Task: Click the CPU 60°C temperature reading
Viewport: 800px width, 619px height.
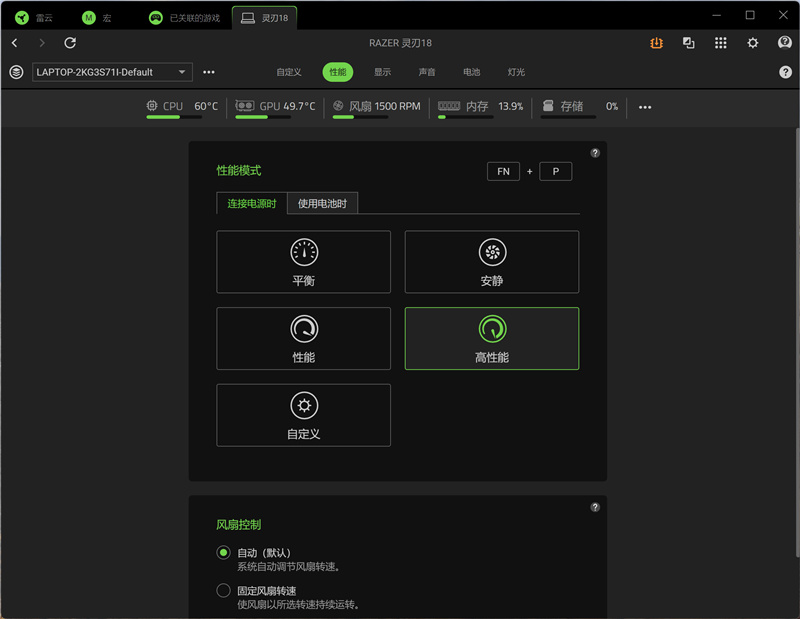Action: pyautogui.click(x=206, y=106)
